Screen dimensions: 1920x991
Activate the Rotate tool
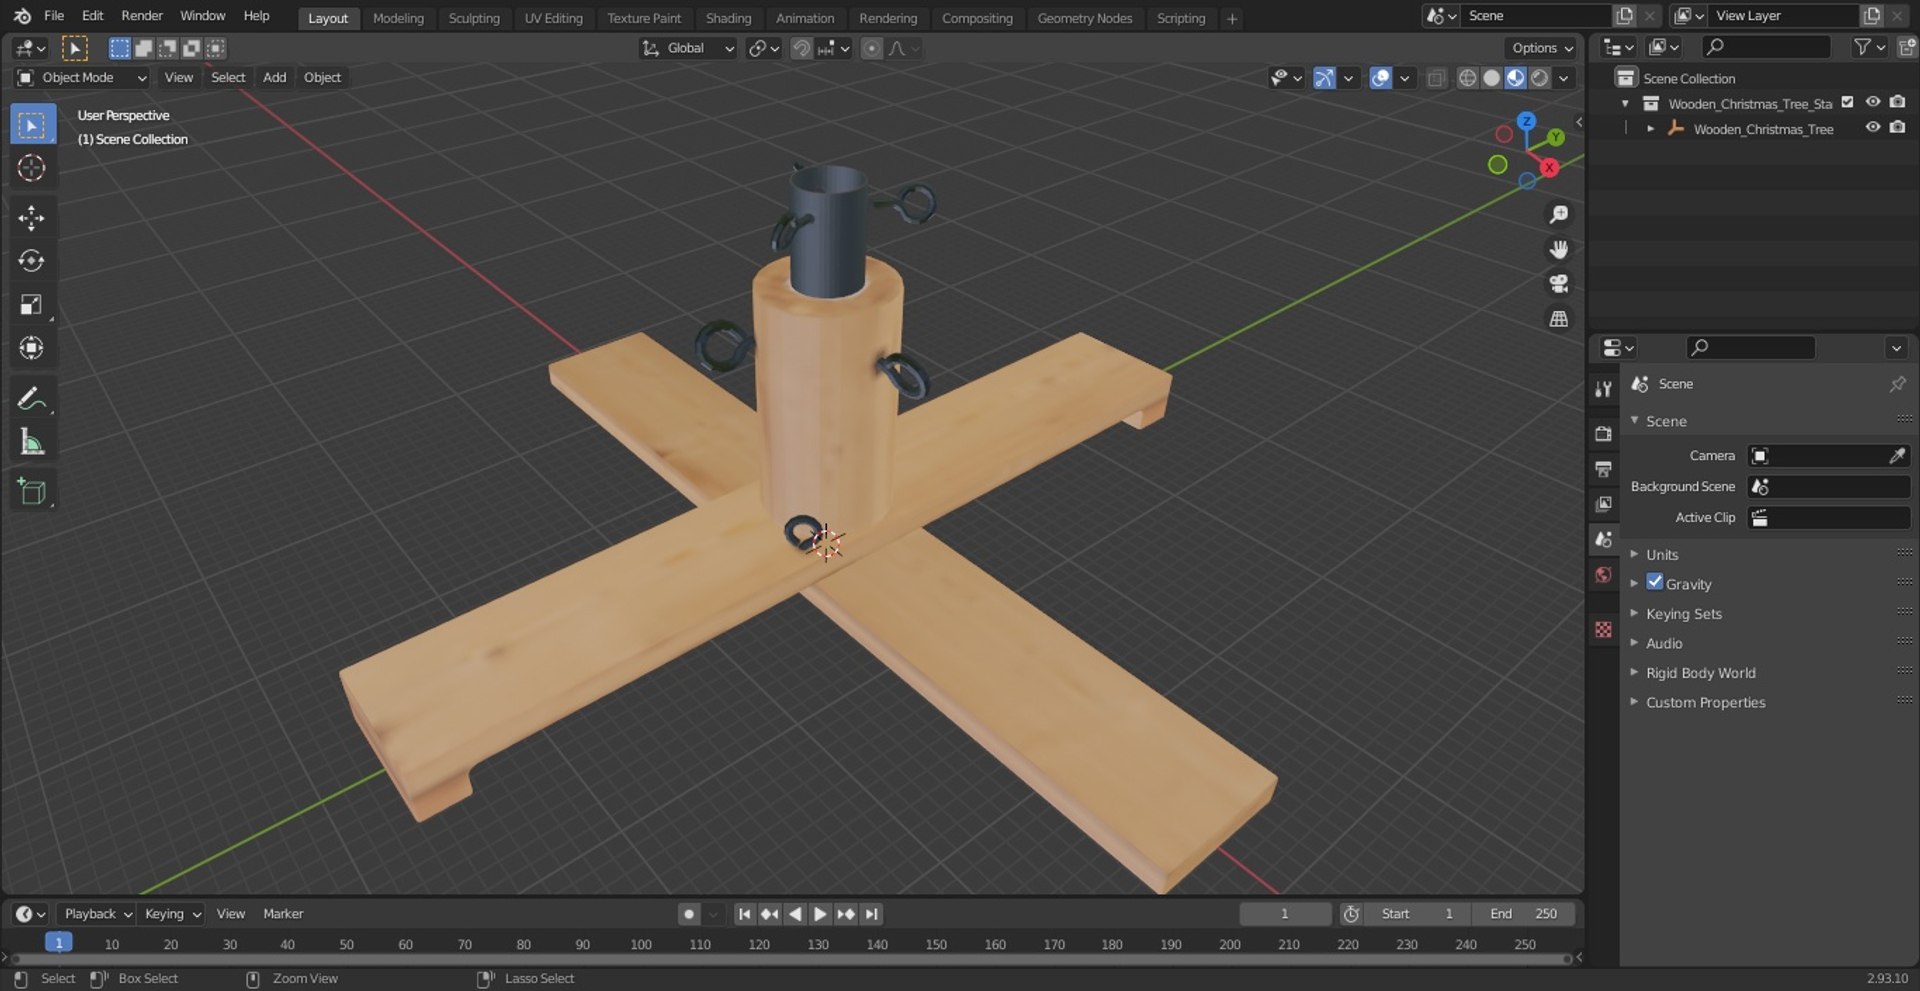click(x=31, y=261)
